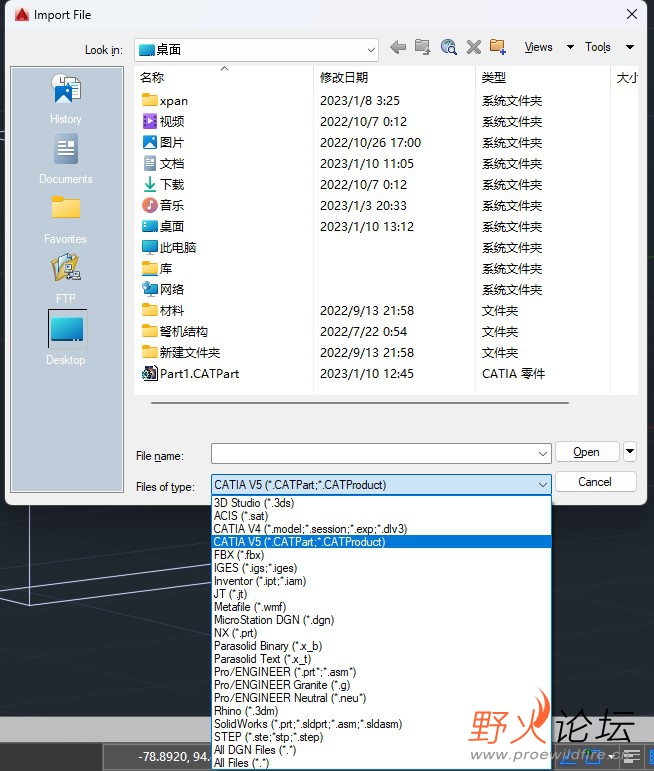Viewport: 654px width, 771px height.
Task: Choose Parasolid Binary (*.x_b) file type
Action: click(x=381, y=646)
